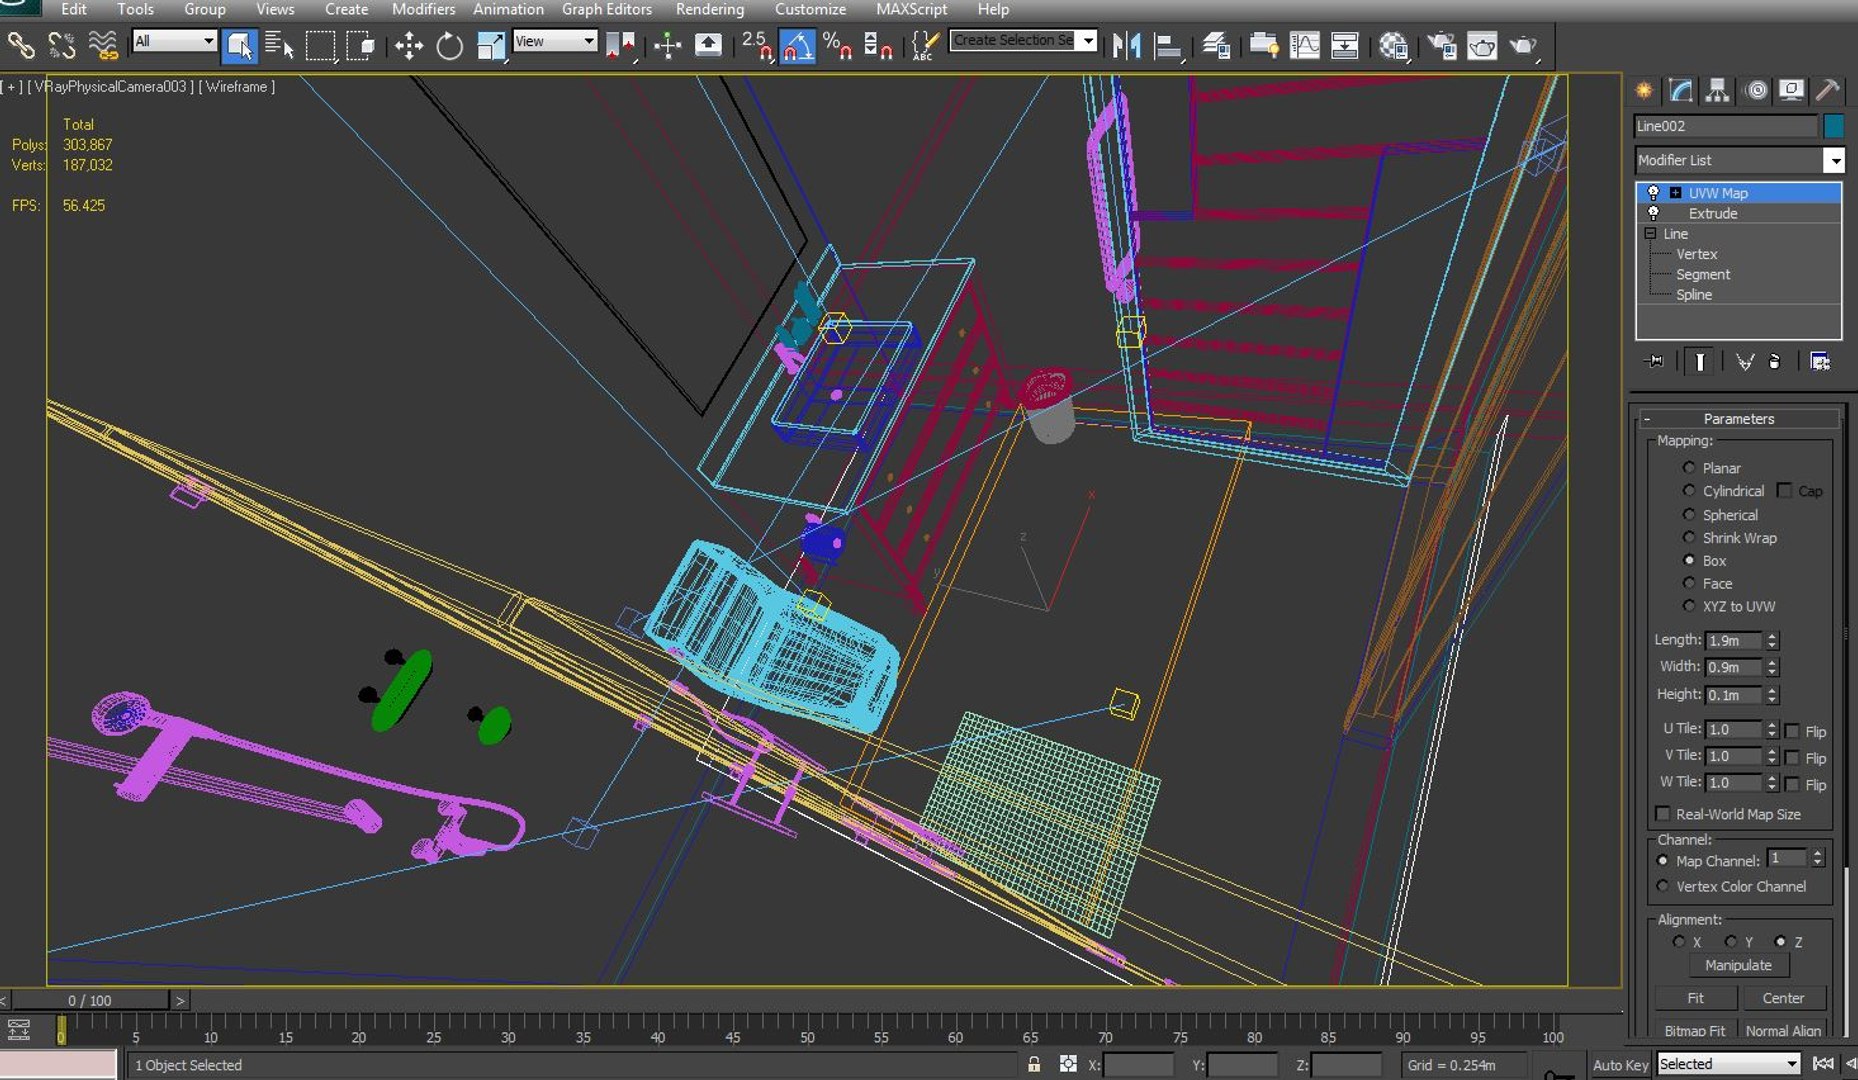
Task: Activate the Select and Rotate tool
Action: click(x=449, y=46)
